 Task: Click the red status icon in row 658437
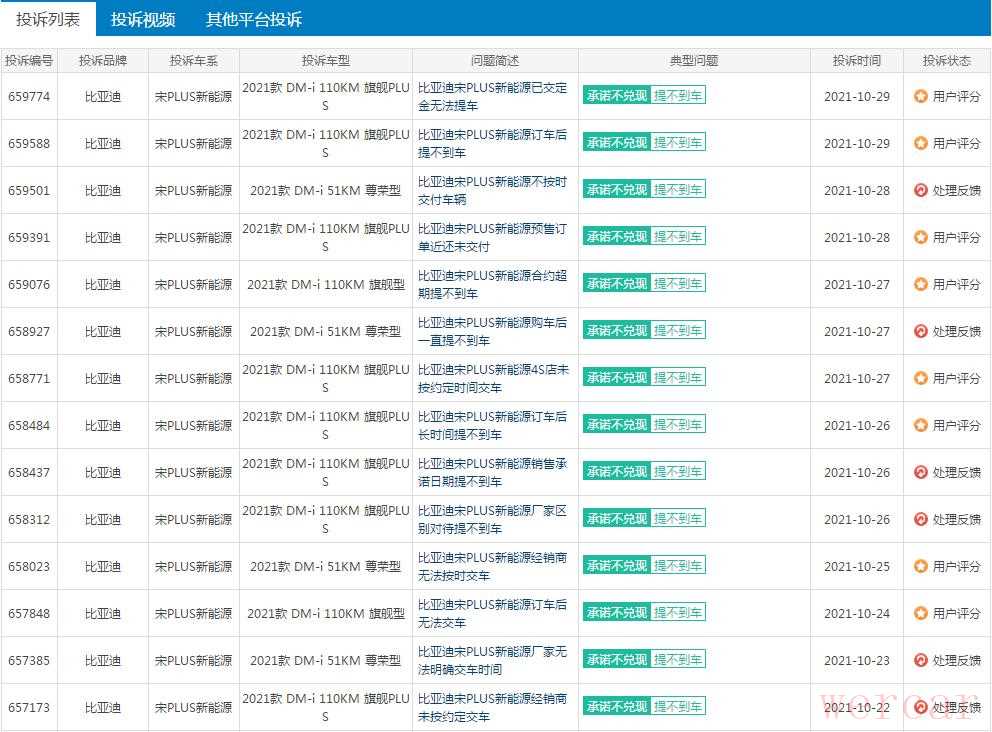click(x=921, y=473)
